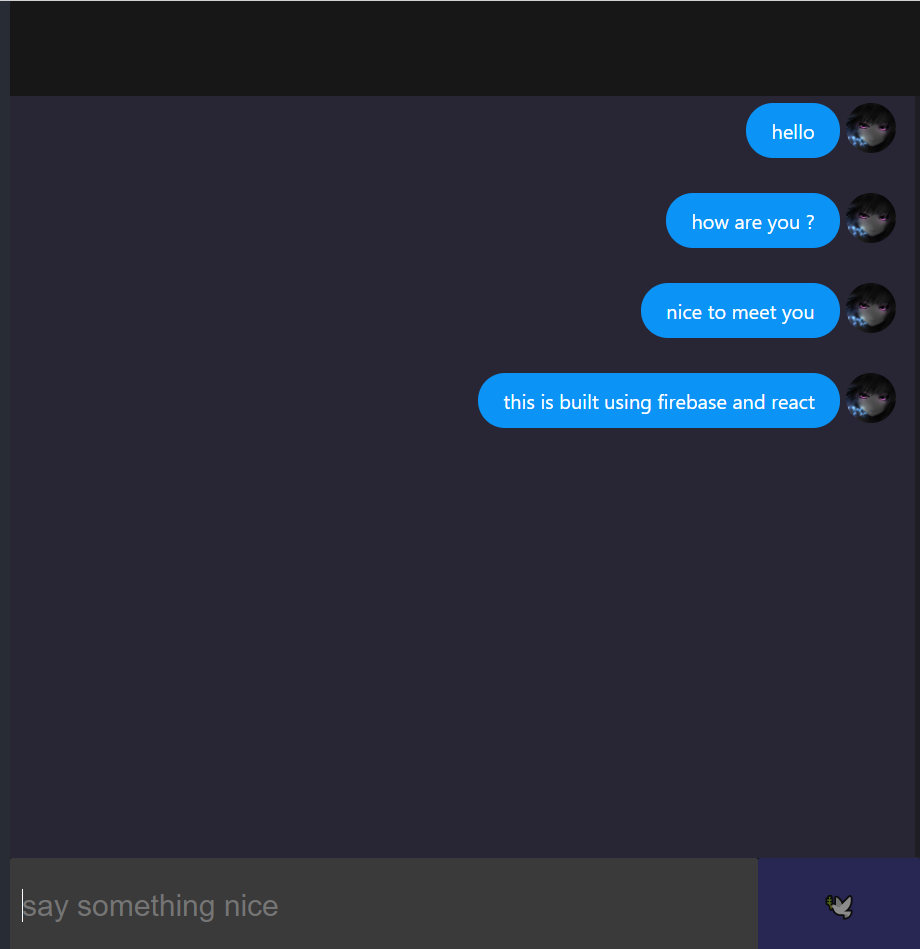Click the narrow dark strip on the left edge
Image resolution: width=920 pixels, height=949 pixels.
5,474
